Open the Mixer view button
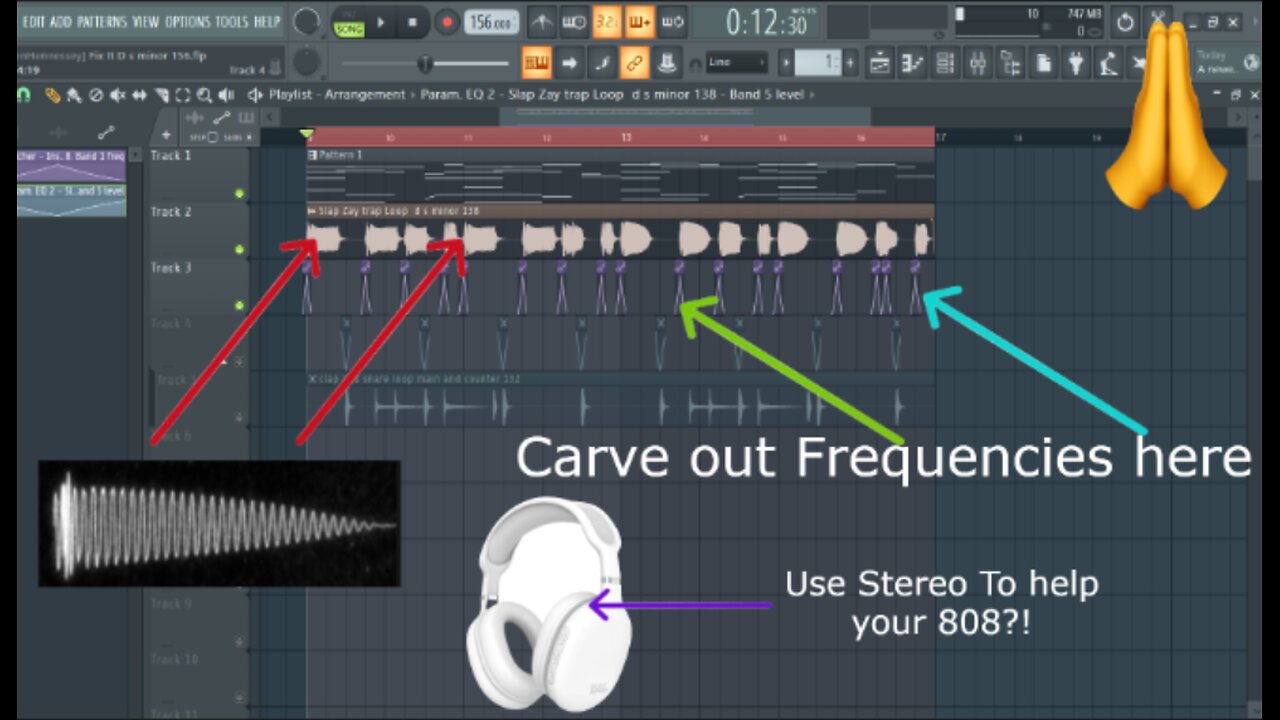The width and height of the screenshot is (1280, 720). 978,63
